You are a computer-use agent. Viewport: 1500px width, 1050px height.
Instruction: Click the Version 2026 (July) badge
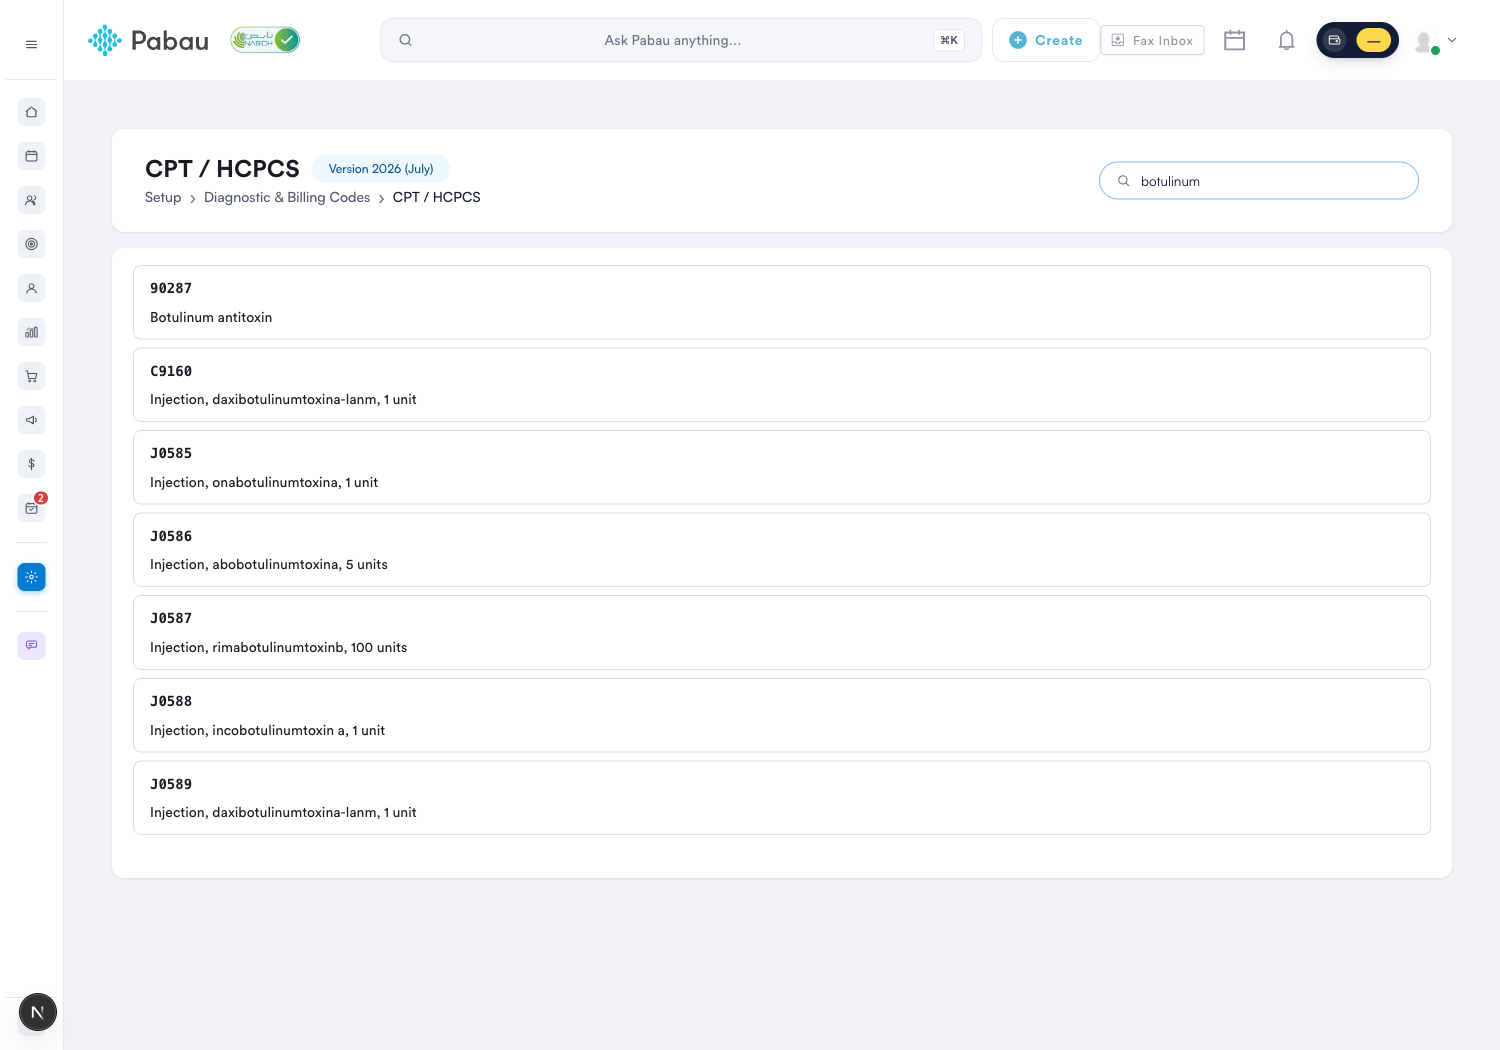(x=381, y=169)
